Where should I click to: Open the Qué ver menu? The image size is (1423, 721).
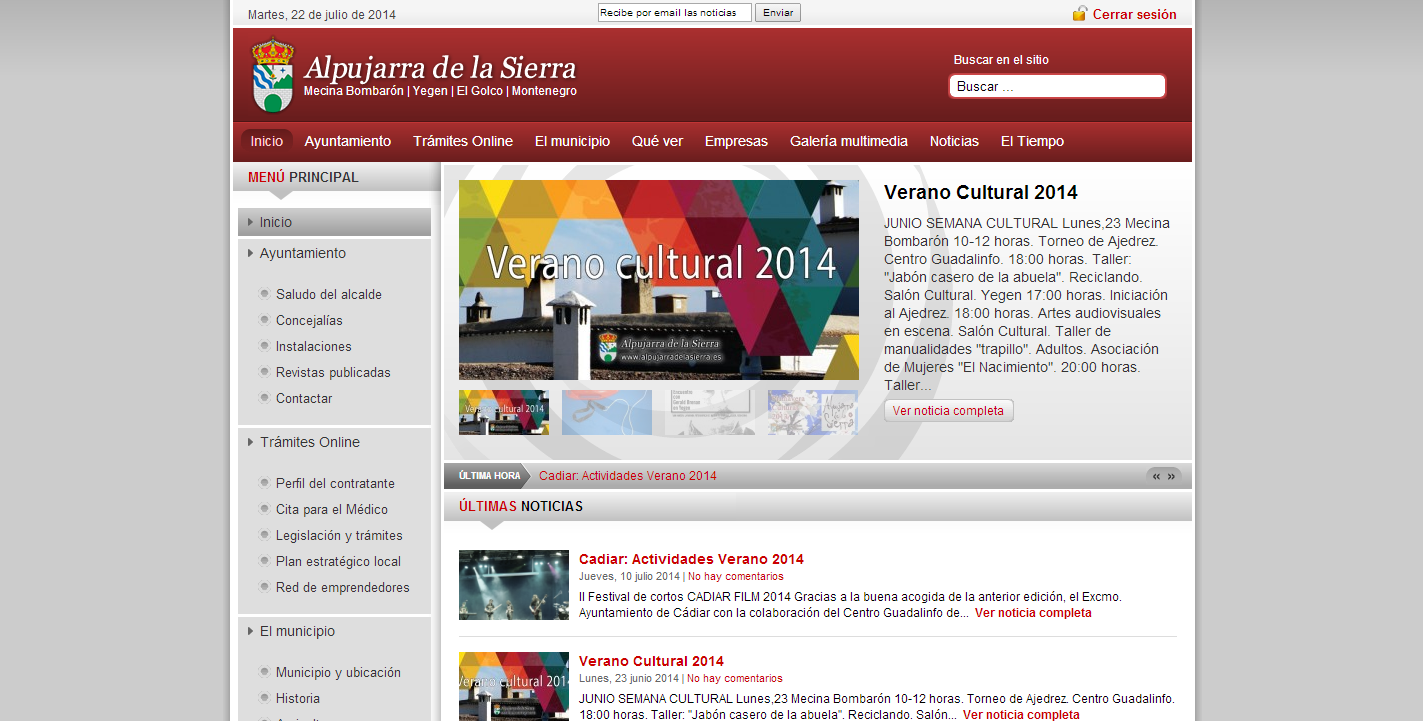657,141
